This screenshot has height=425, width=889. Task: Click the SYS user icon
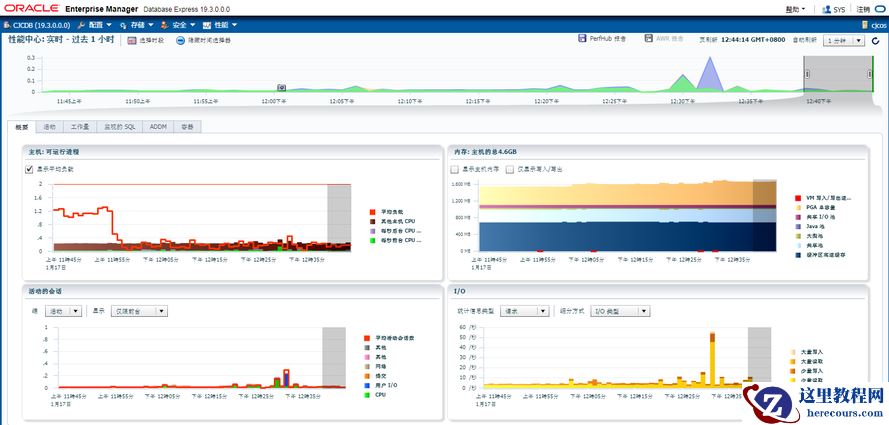(824, 9)
